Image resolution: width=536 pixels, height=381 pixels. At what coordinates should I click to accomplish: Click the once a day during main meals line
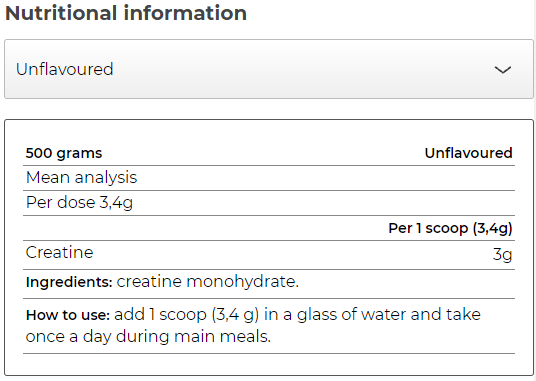click(148, 337)
